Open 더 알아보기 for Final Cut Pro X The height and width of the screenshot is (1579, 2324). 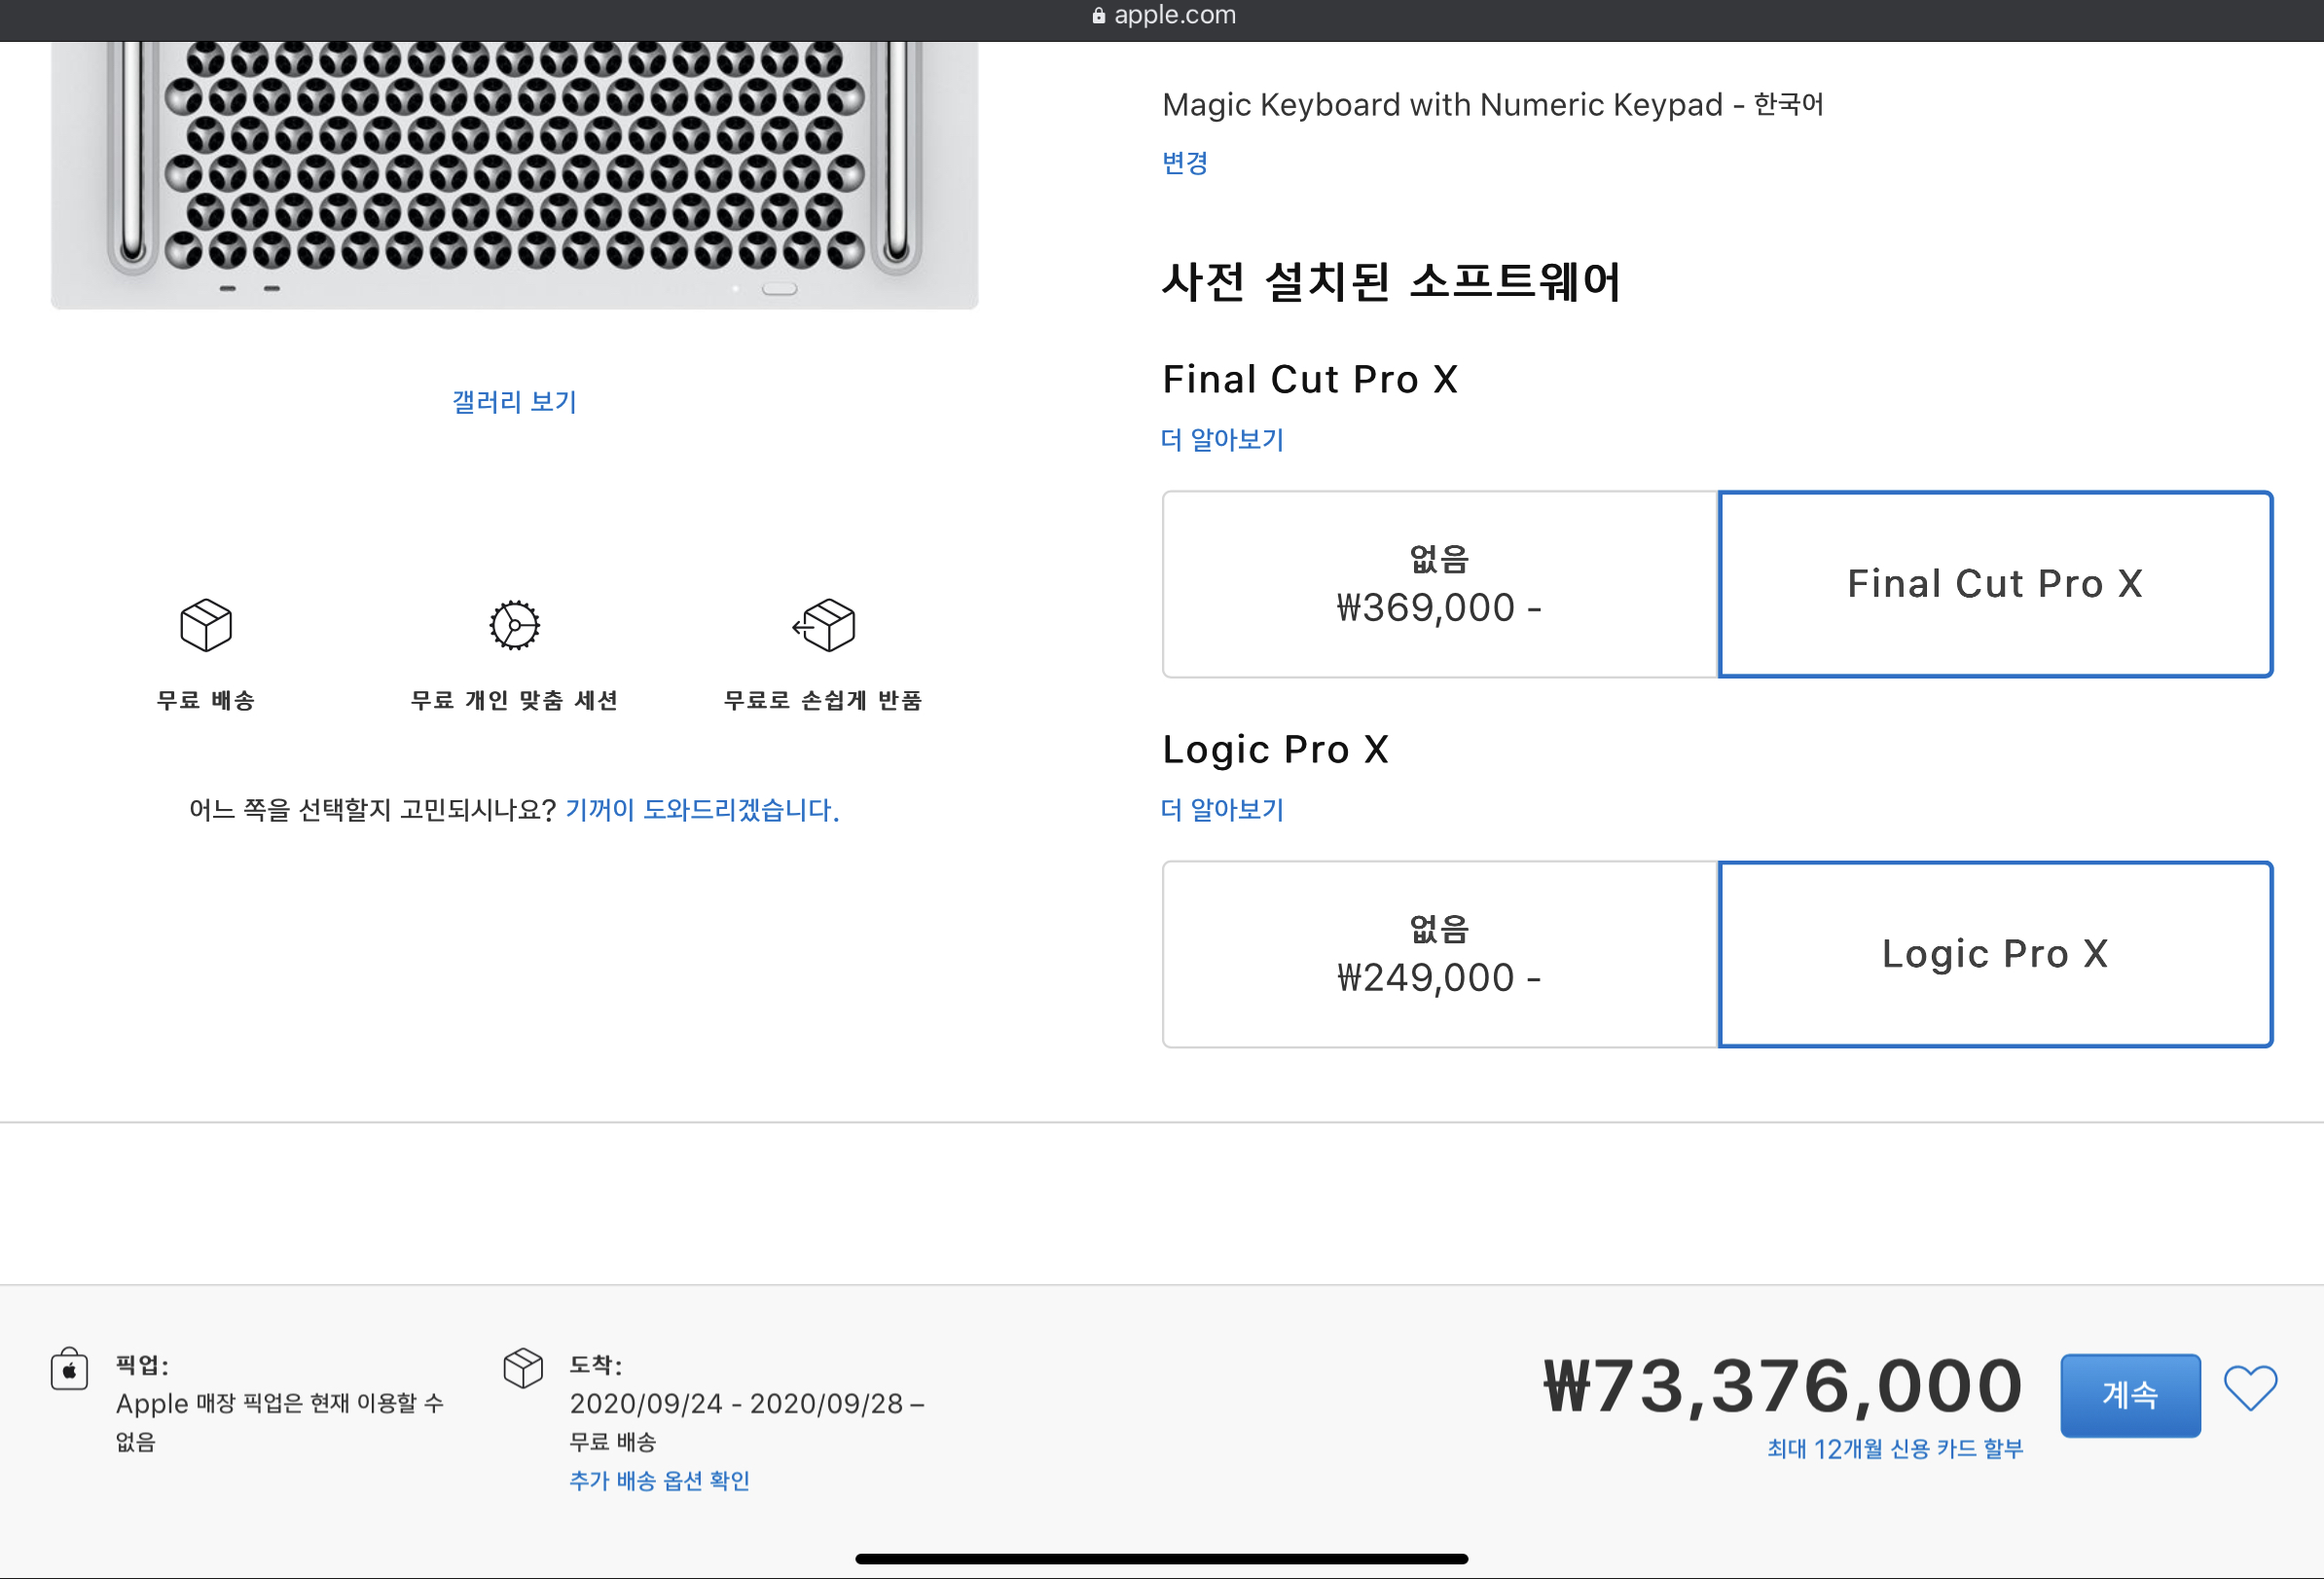(x=1222, y=439)
